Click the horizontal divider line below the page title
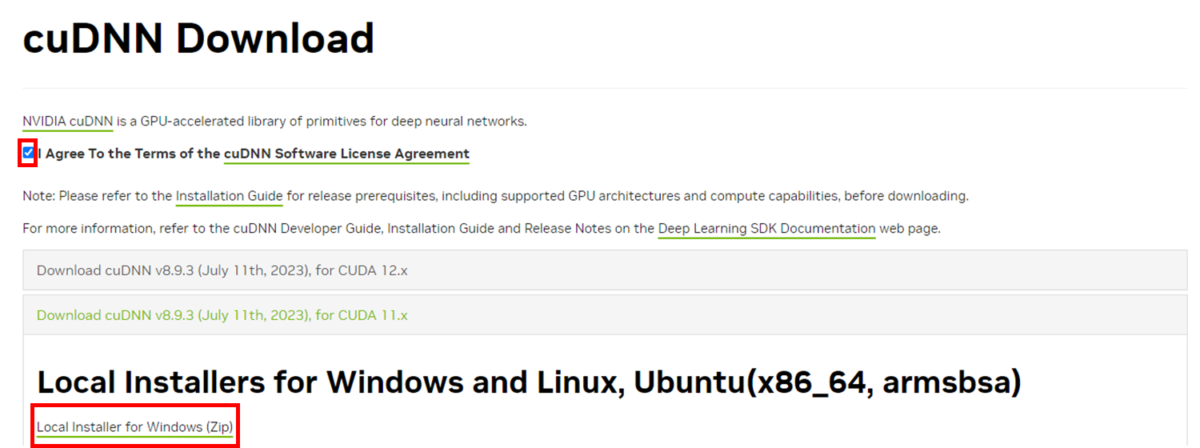The width and height of the screenshot is (1200, 448). pyautogui.click(x=600, y=88)
